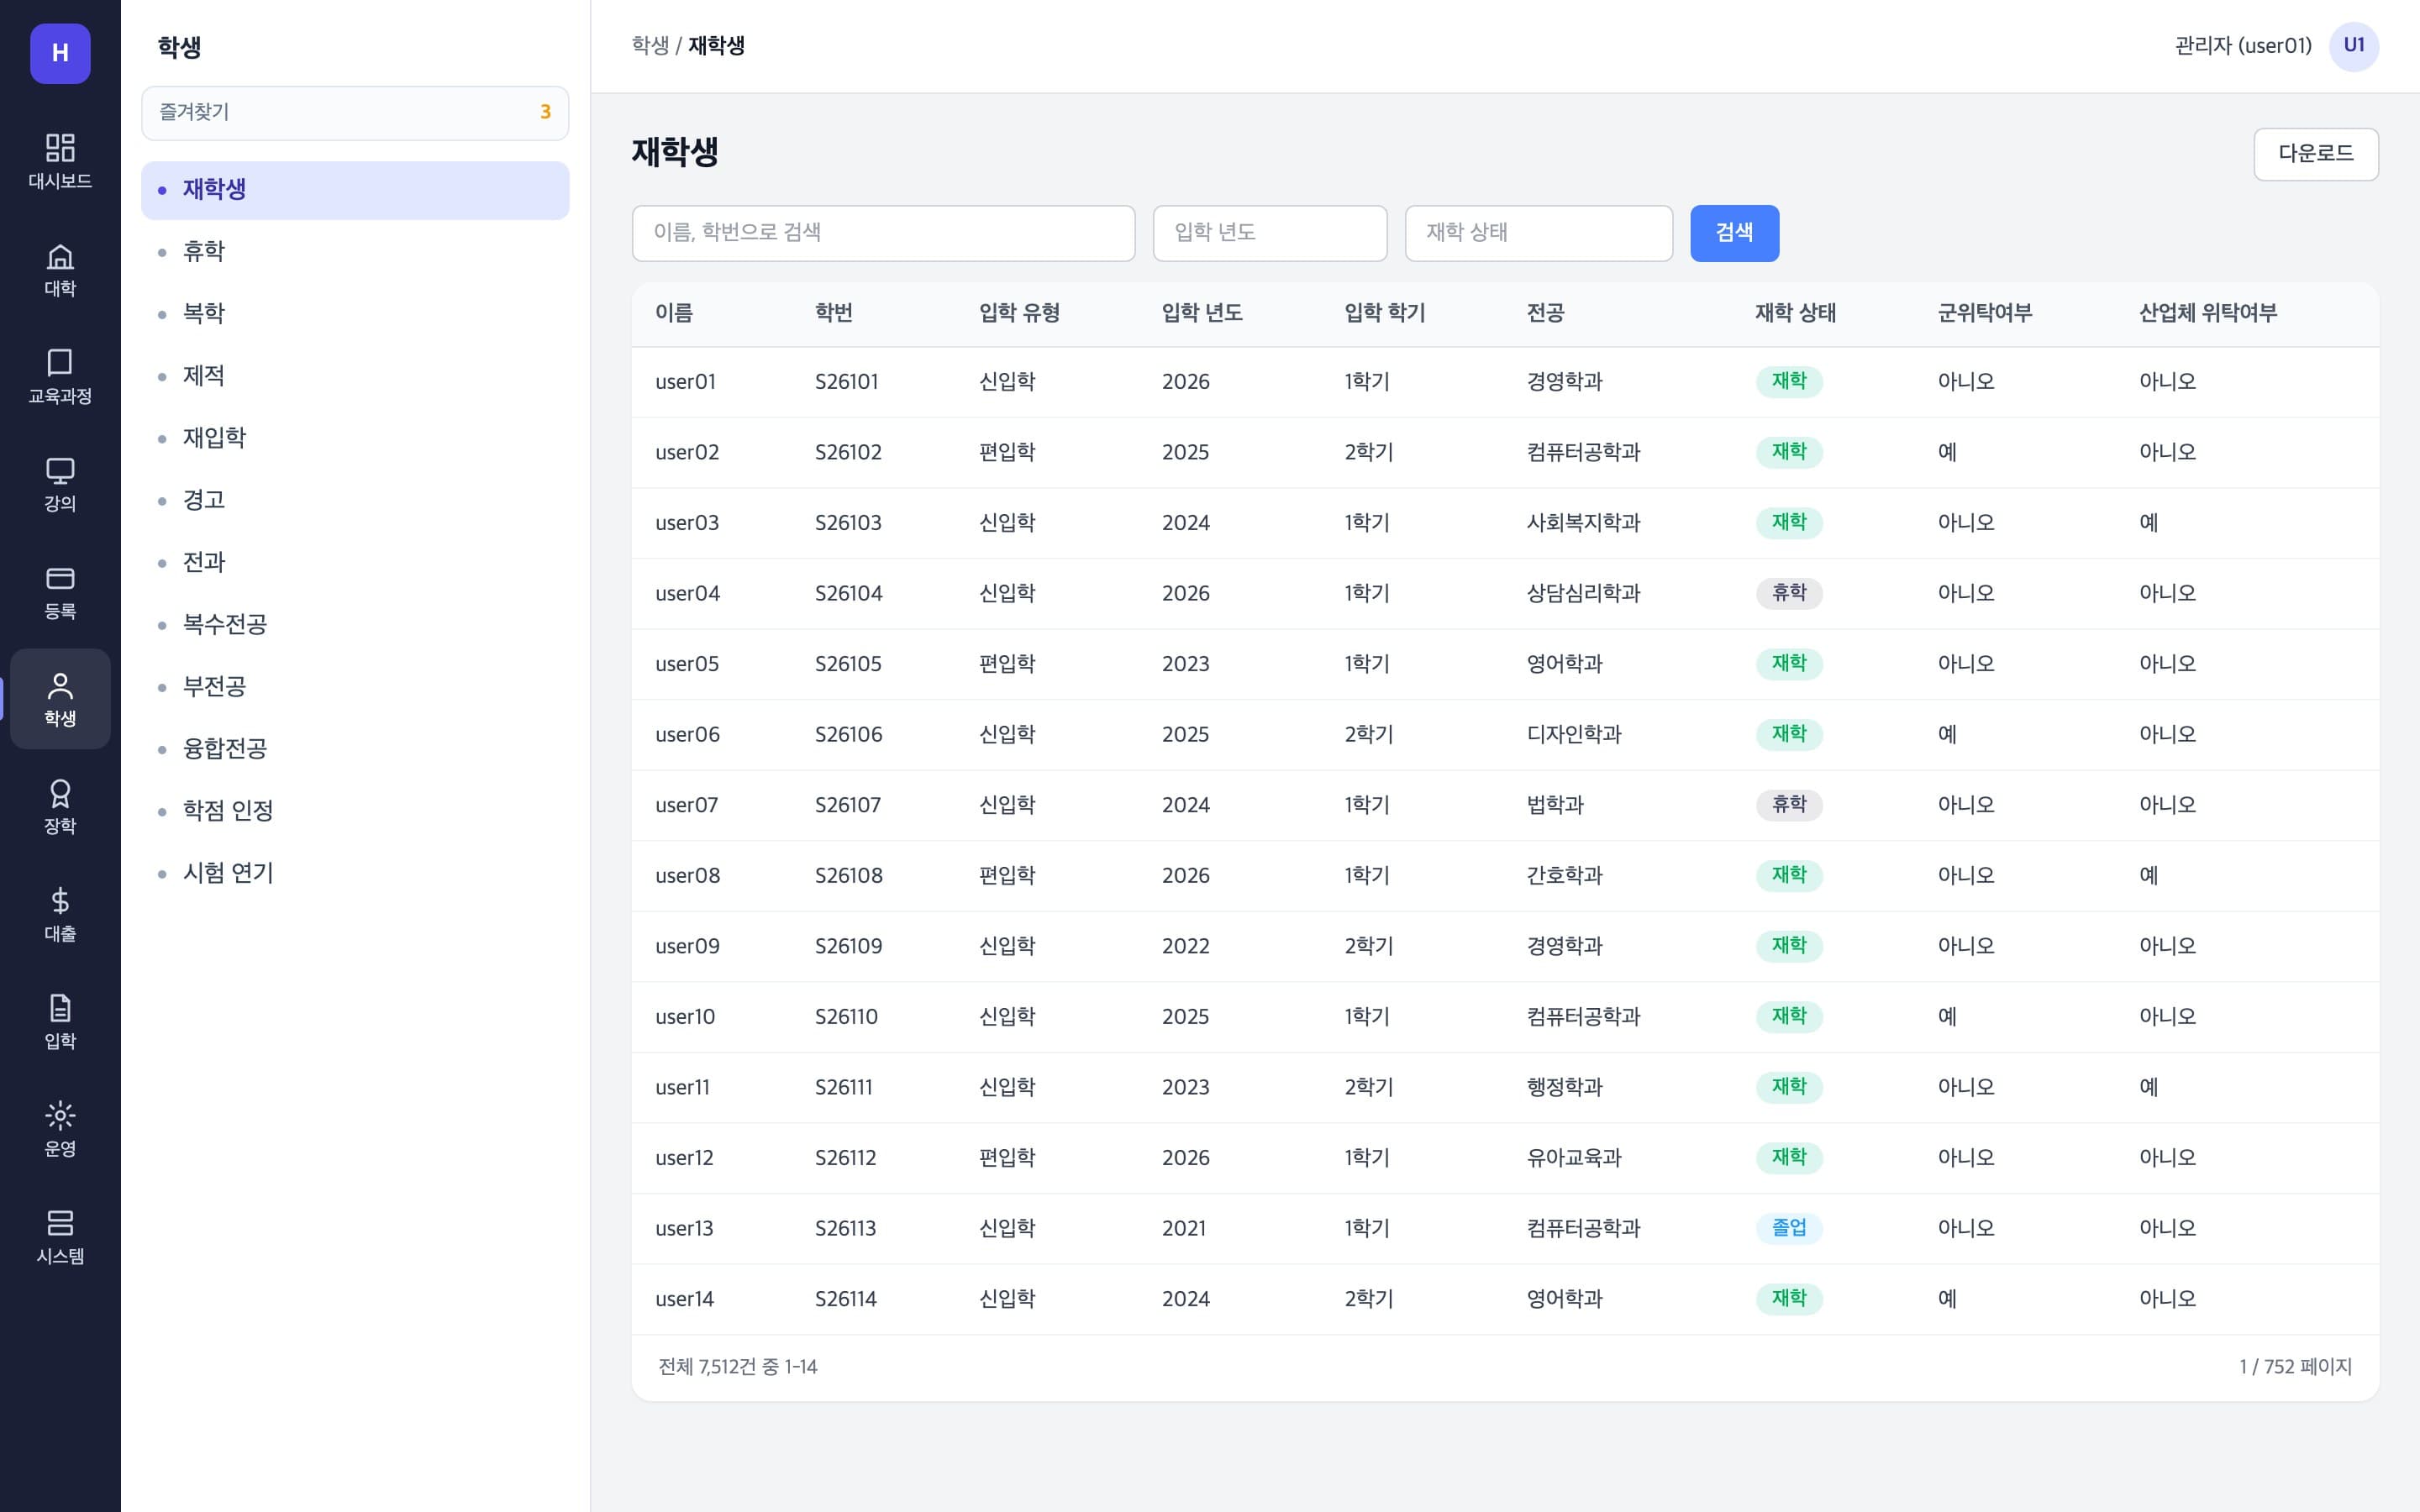Select the user09 name cell
2420x1512 pixels.
(687, 946)
